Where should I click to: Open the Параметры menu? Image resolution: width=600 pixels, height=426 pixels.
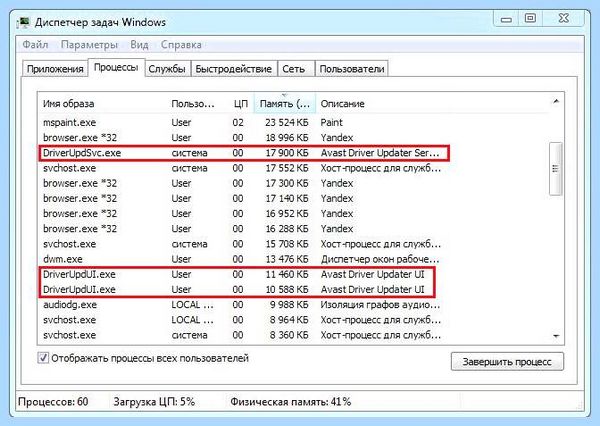click(x=89, y=44)
